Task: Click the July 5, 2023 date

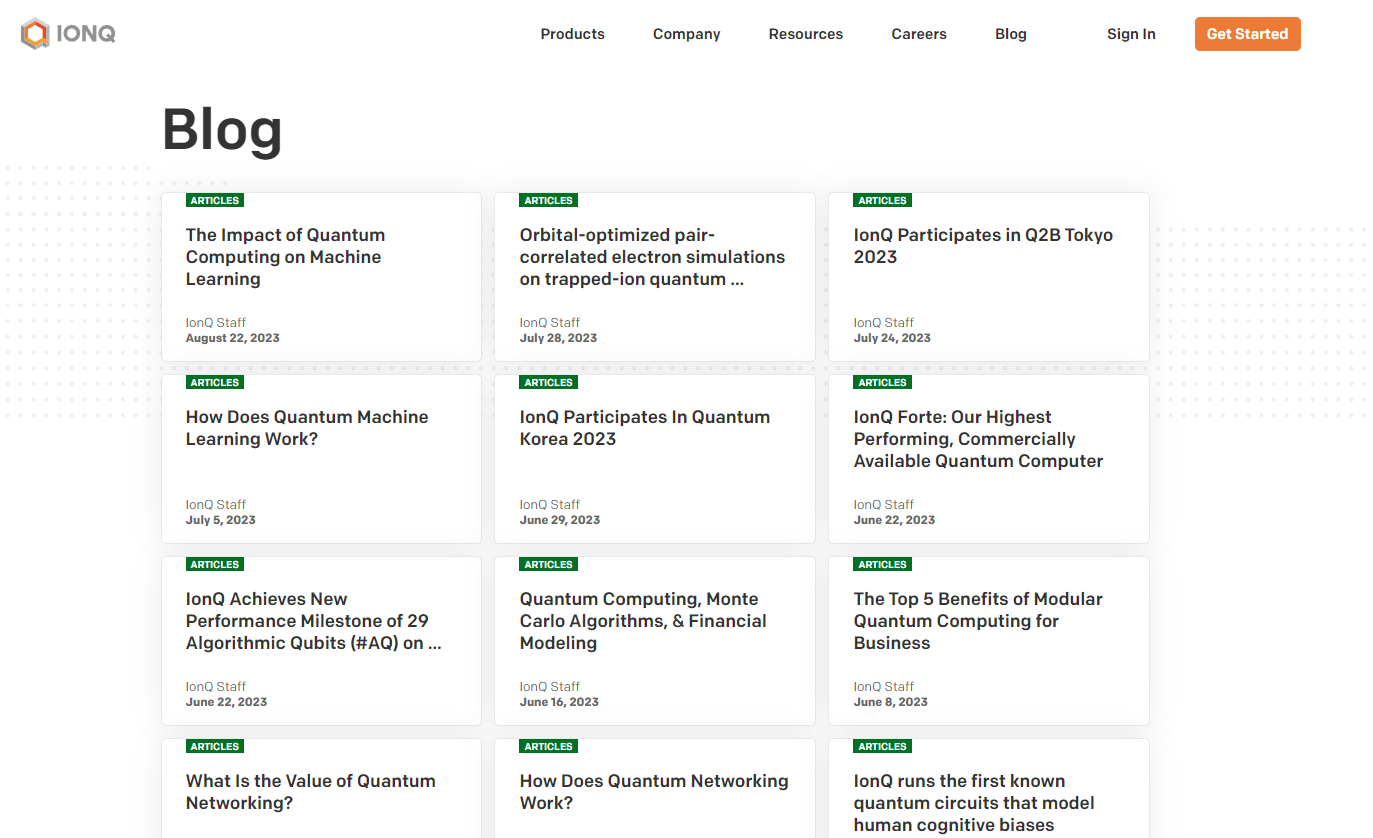Action: coord(221,520)
